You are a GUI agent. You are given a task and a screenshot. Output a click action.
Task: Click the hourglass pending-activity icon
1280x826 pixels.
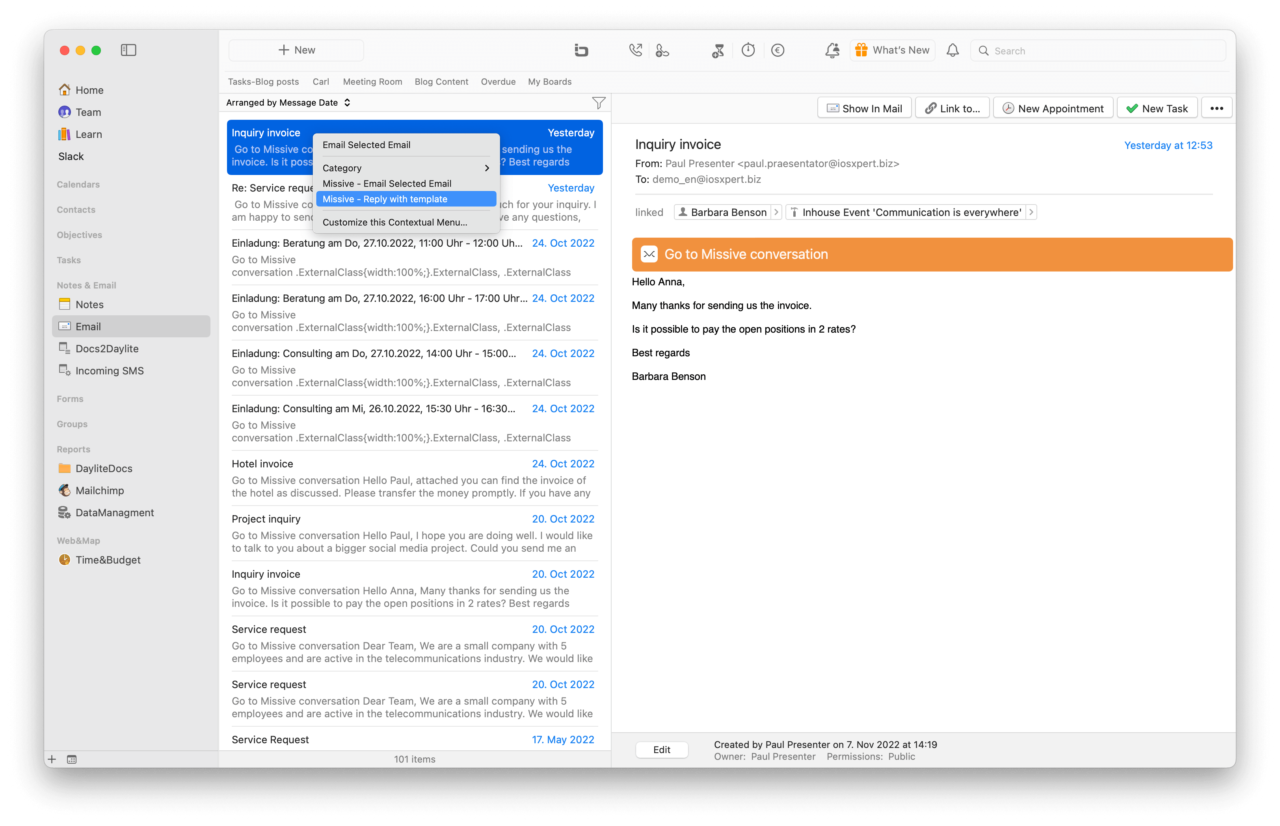point(718,49)
